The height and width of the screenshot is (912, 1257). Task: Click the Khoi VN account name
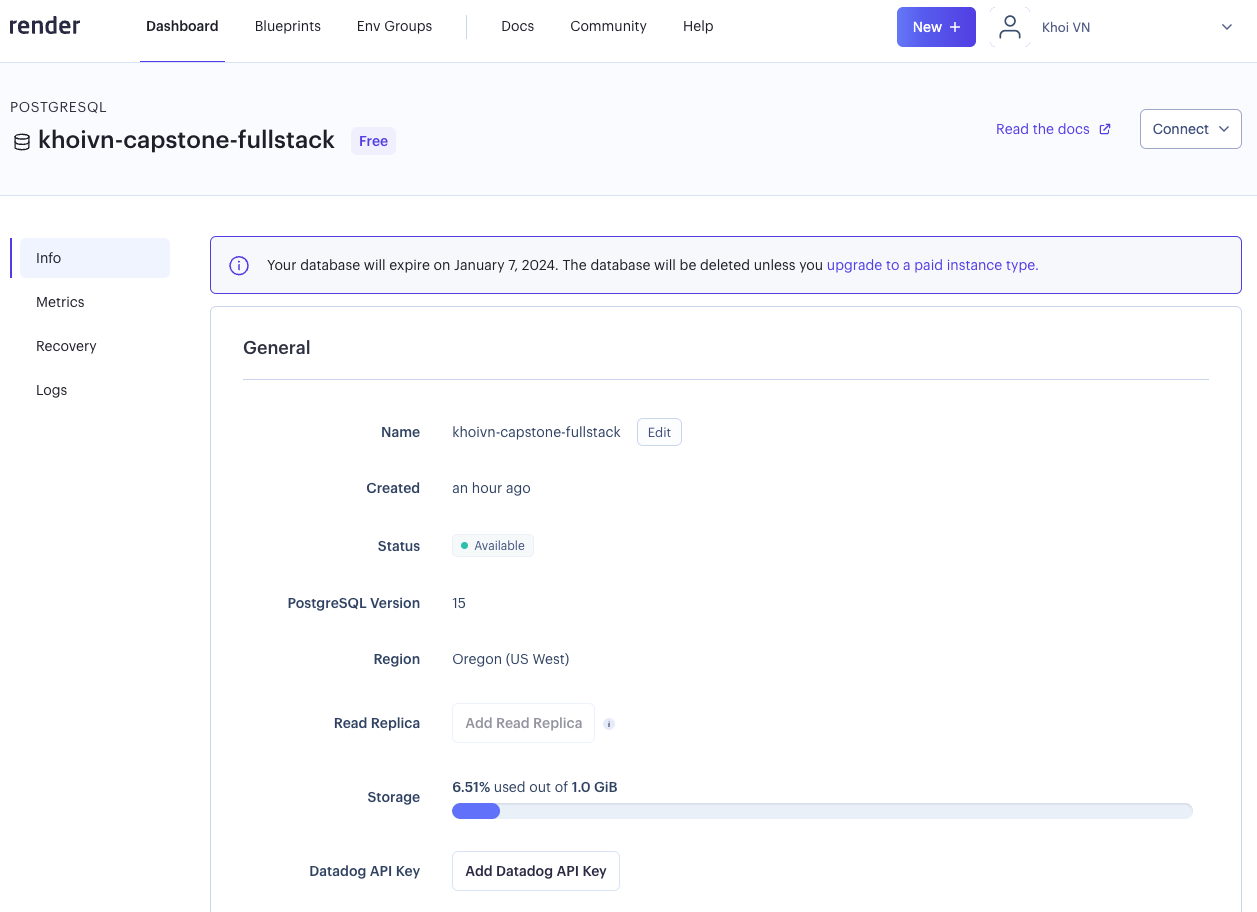(1066, 27)
